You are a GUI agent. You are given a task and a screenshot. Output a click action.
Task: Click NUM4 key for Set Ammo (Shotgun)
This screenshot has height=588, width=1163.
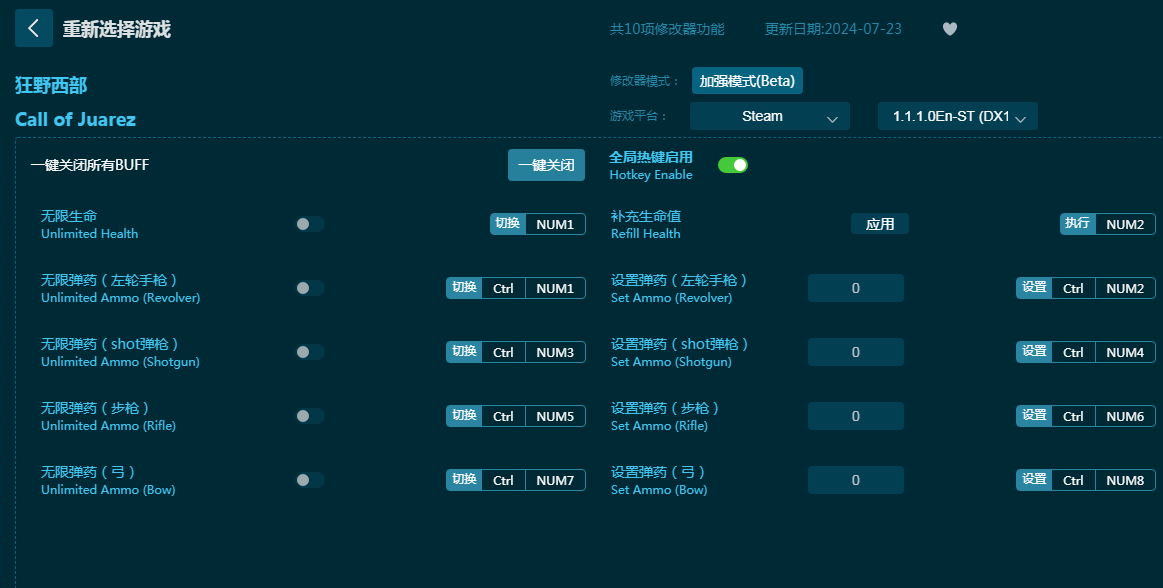(x=1125, y=352)
